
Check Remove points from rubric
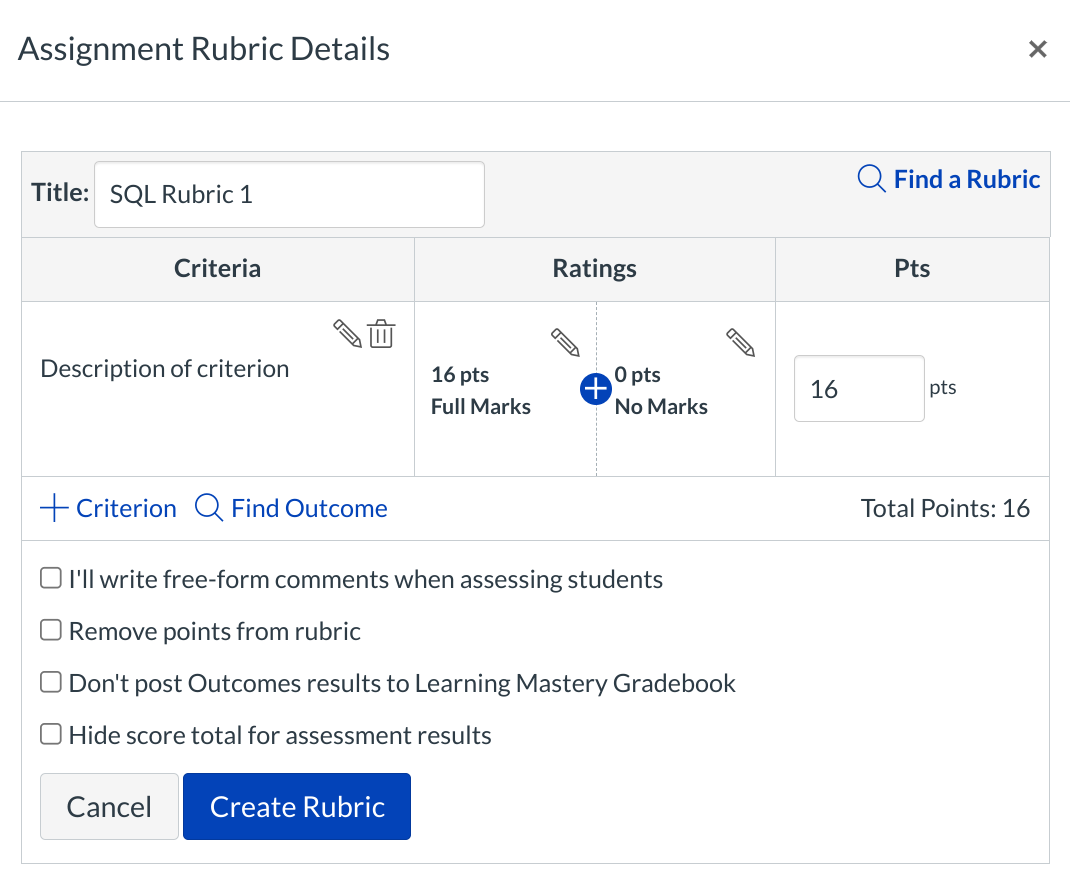coord(50,630)
